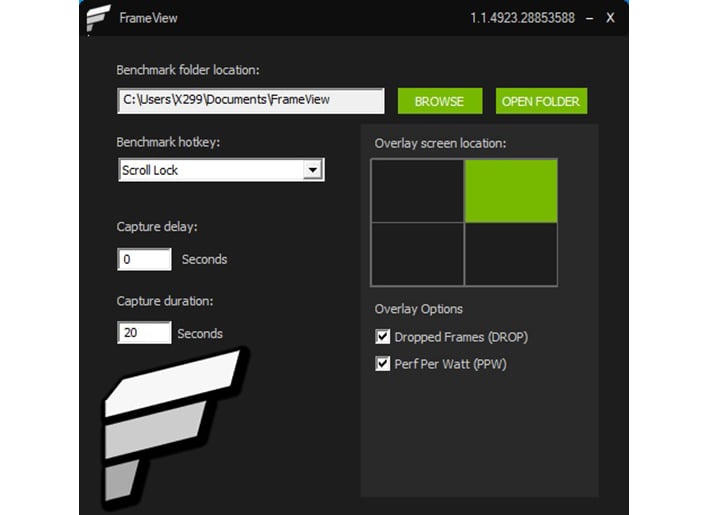Image resolution: width=709 pixels, height=515 pixels.
Task: Set overlay location to bottom-right quadrant
Action: 511,254
